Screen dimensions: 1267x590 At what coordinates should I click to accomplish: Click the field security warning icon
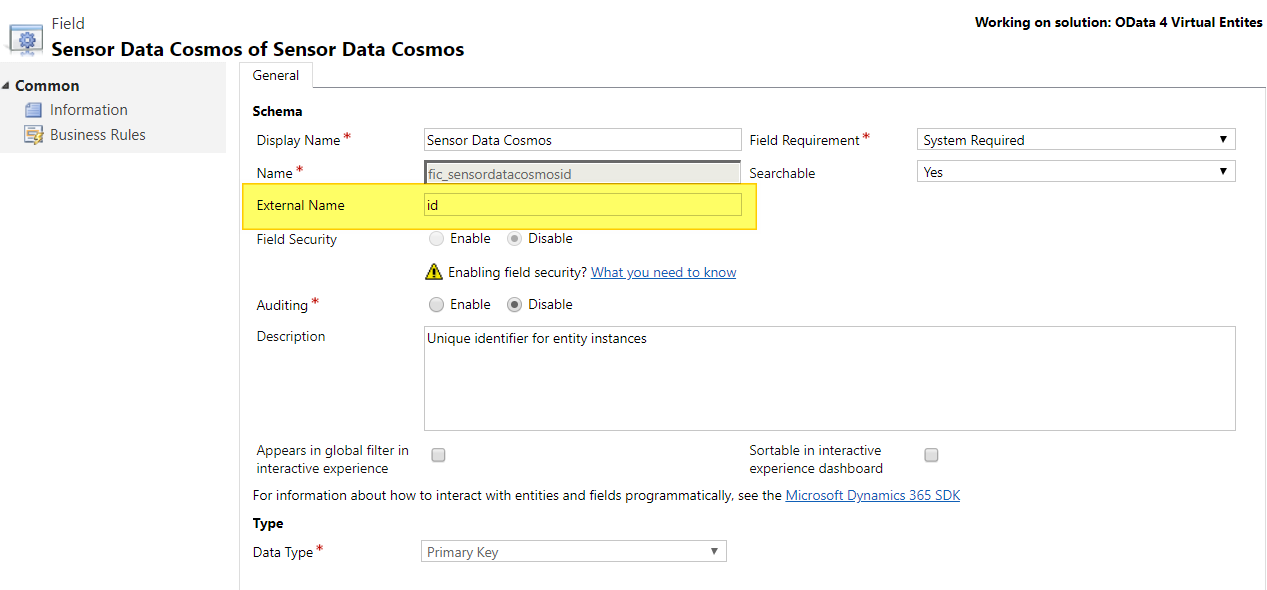coord(433,272)
